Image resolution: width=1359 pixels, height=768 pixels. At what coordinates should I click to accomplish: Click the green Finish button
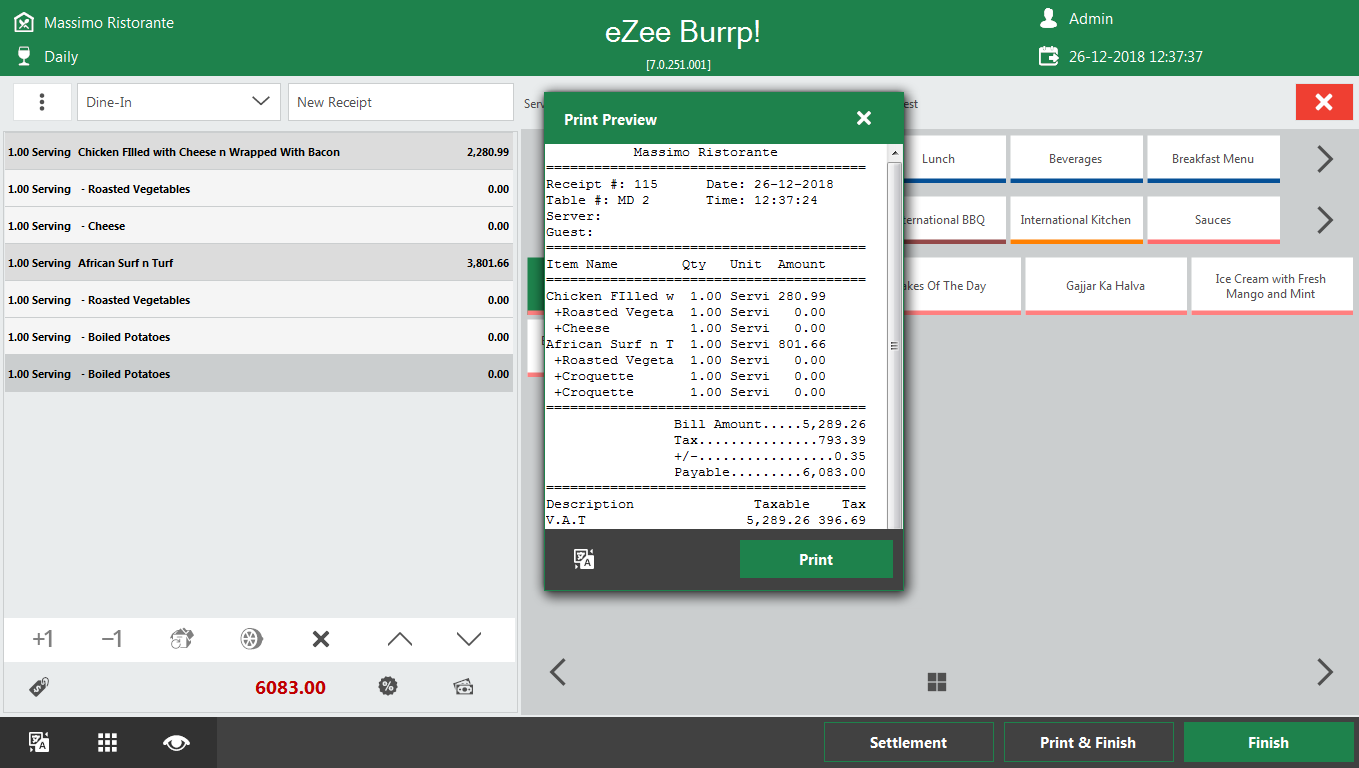click(x=1268, y=742)
